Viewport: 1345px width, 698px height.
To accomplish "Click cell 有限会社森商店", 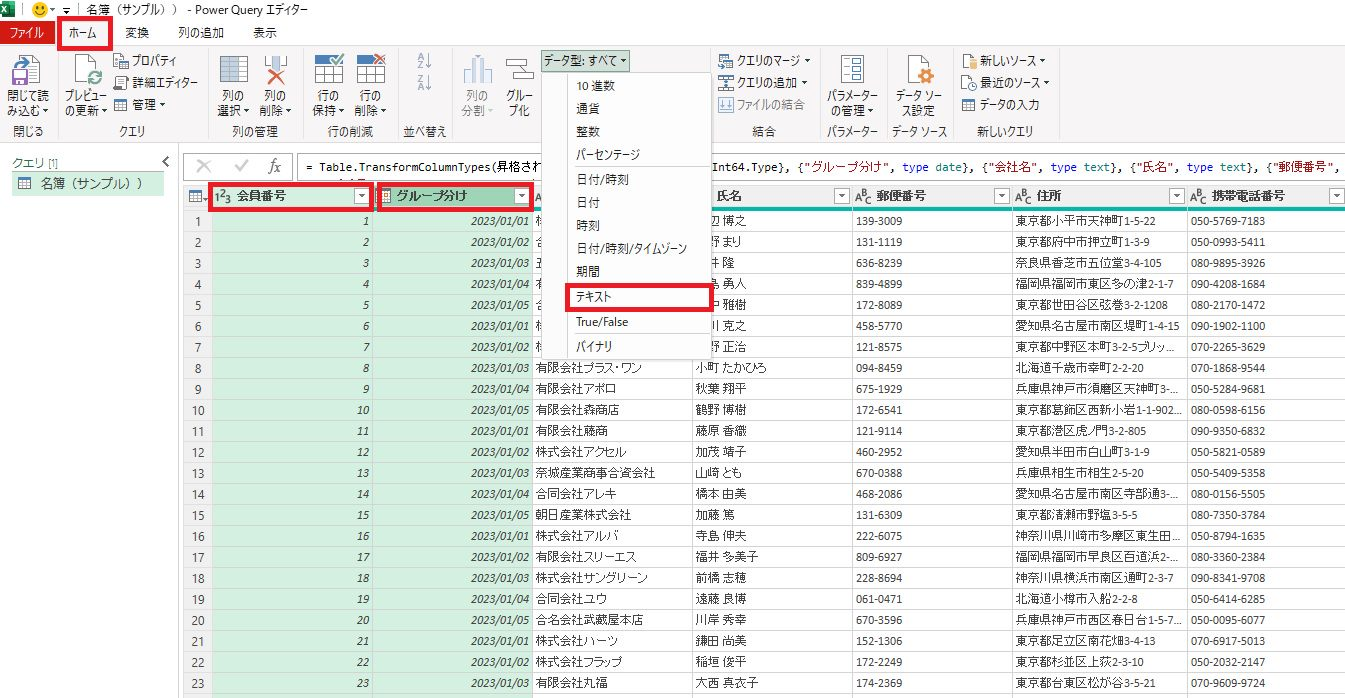I will coord(613,410).
